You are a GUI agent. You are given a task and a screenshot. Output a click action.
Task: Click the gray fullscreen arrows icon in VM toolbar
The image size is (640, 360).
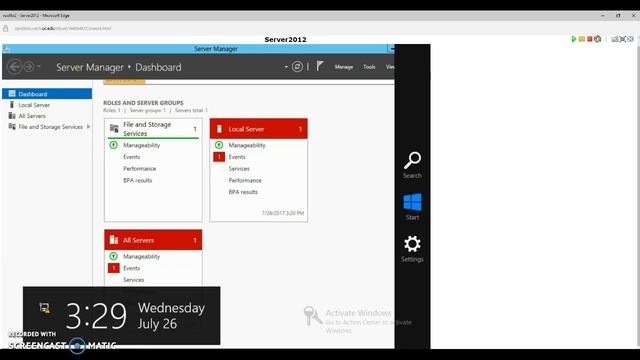click(x=622, y=39)
